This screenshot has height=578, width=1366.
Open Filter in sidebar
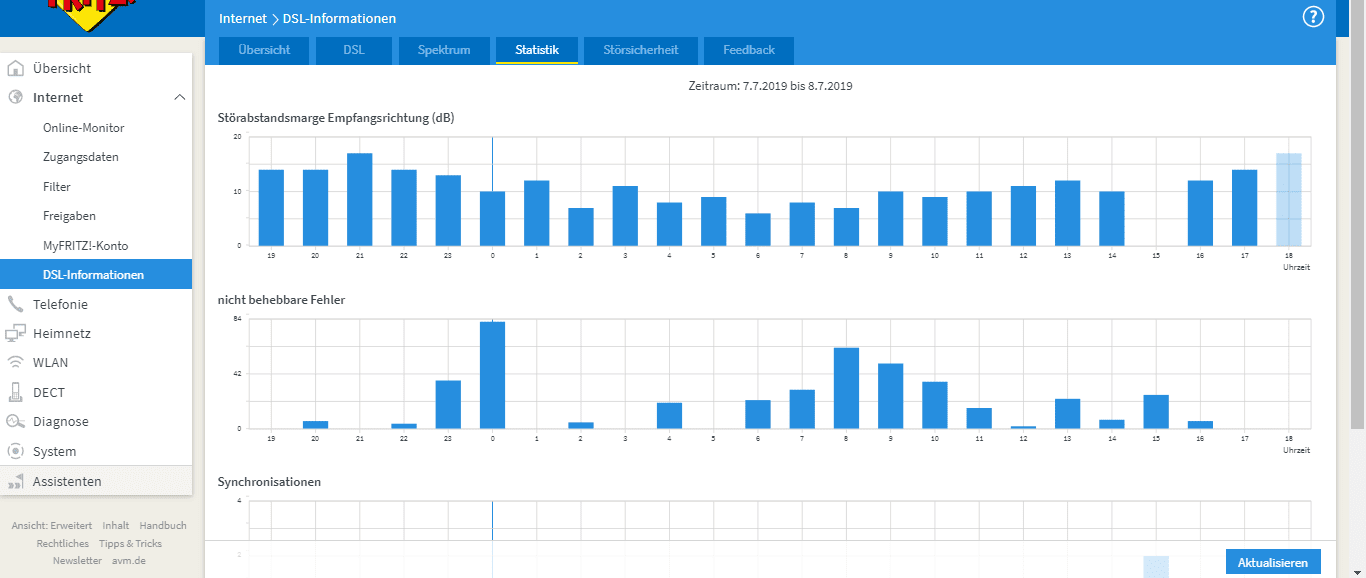coord(56,186)
